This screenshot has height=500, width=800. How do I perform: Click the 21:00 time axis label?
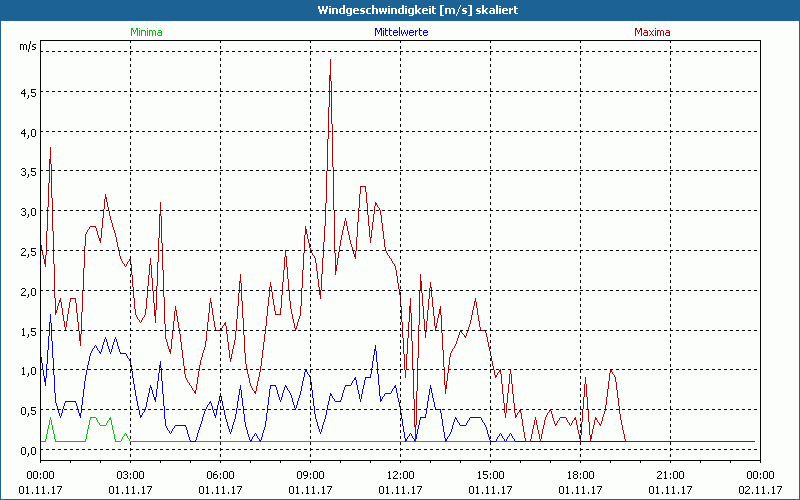point(670,475)
